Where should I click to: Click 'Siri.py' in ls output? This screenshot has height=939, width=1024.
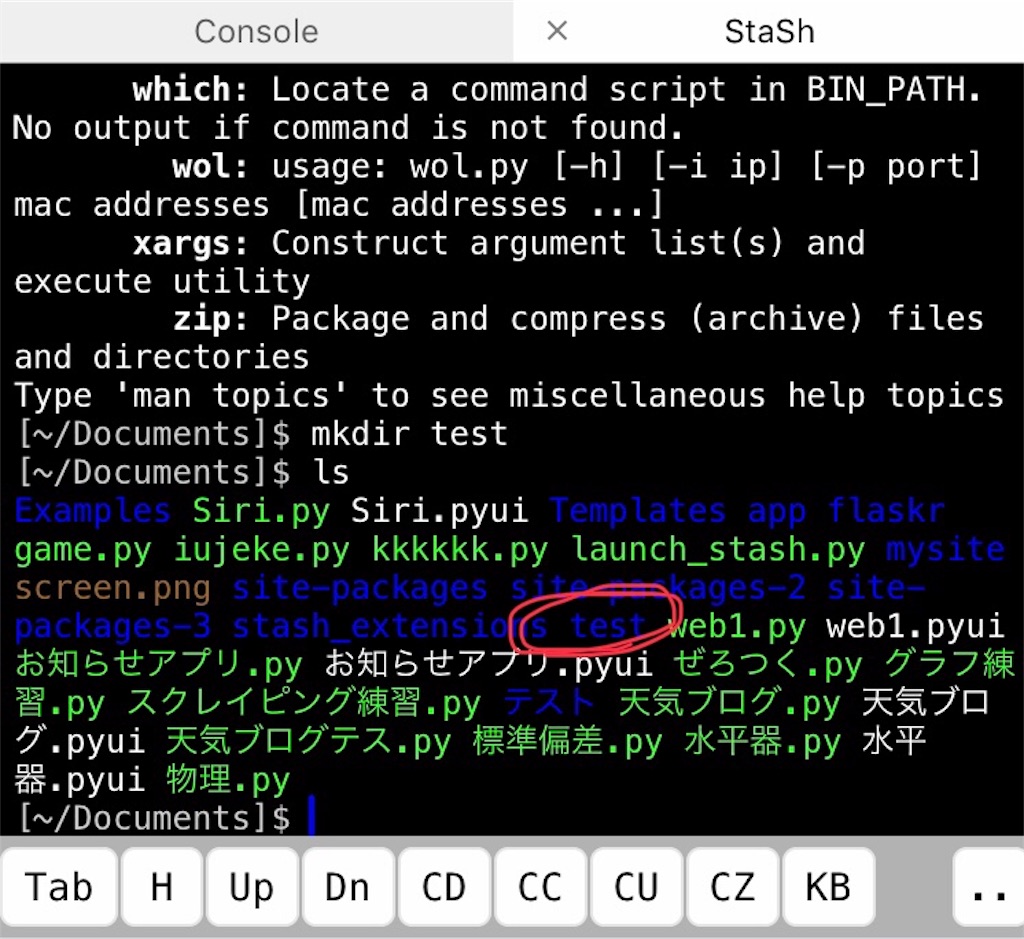pos(261,510)
